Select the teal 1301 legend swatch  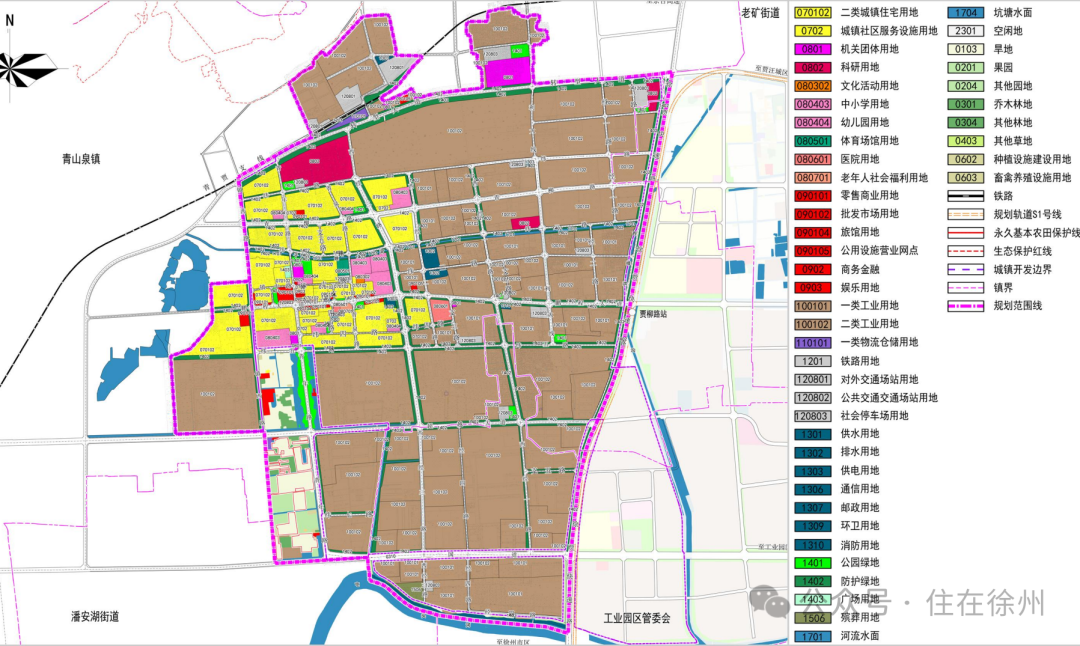813,434
